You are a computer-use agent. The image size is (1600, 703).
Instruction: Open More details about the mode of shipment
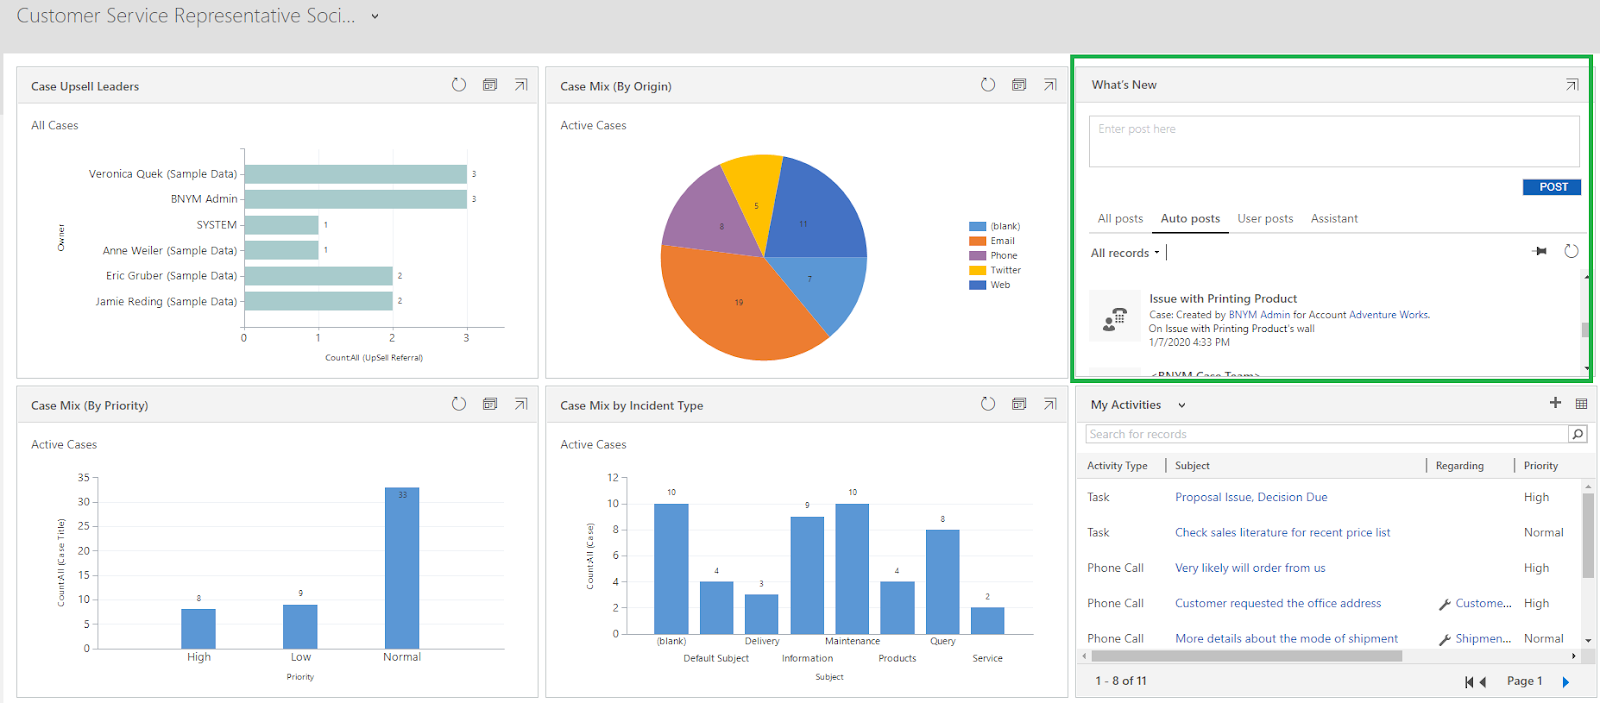pos(1286,638)
